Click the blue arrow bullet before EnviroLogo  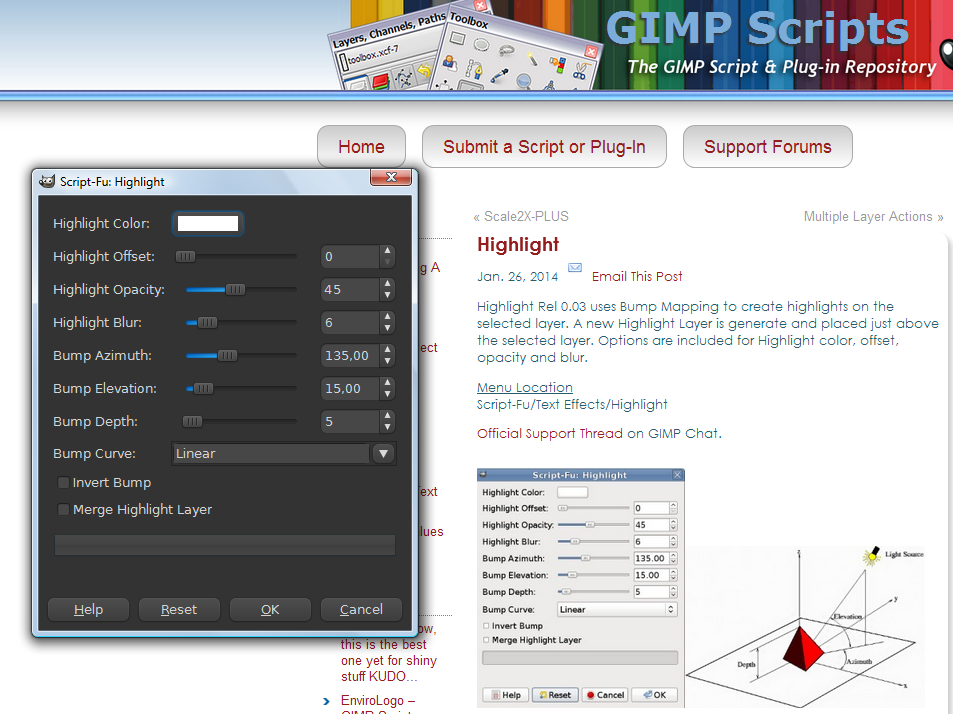click(x=327, y=701)
